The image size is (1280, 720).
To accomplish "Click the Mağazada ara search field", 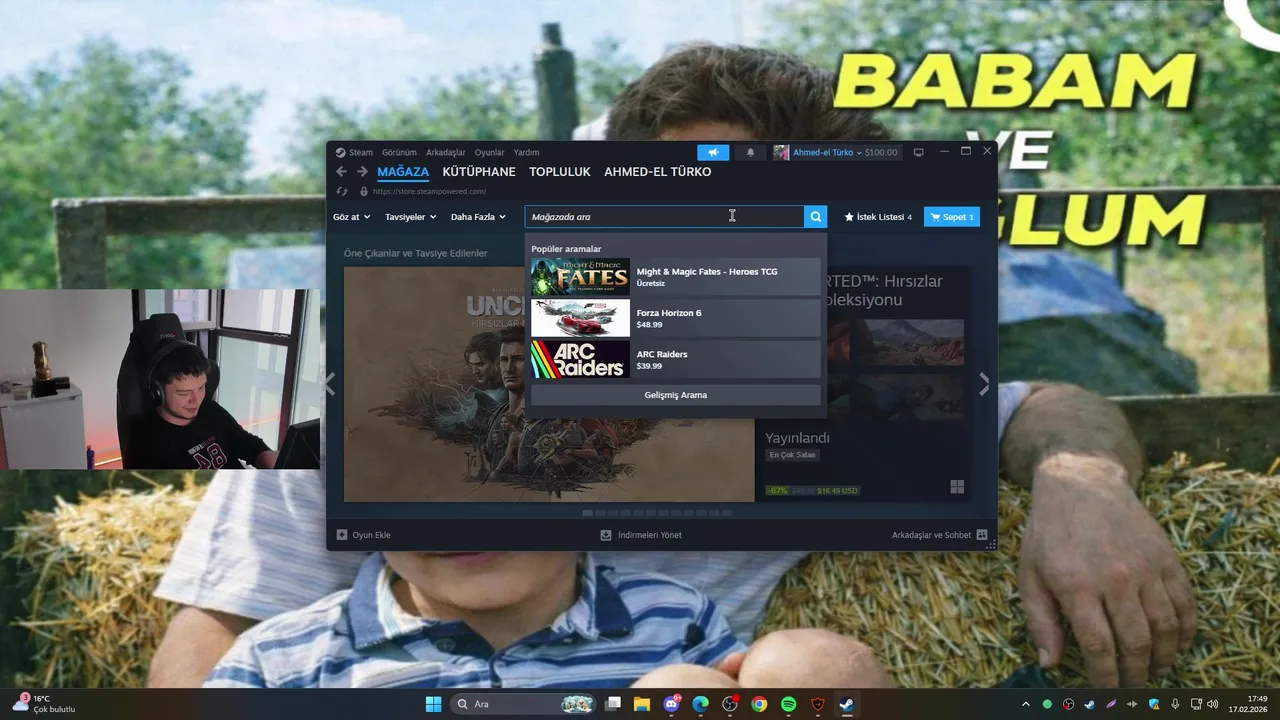I will pyautogui.click(x=664, y=217).
